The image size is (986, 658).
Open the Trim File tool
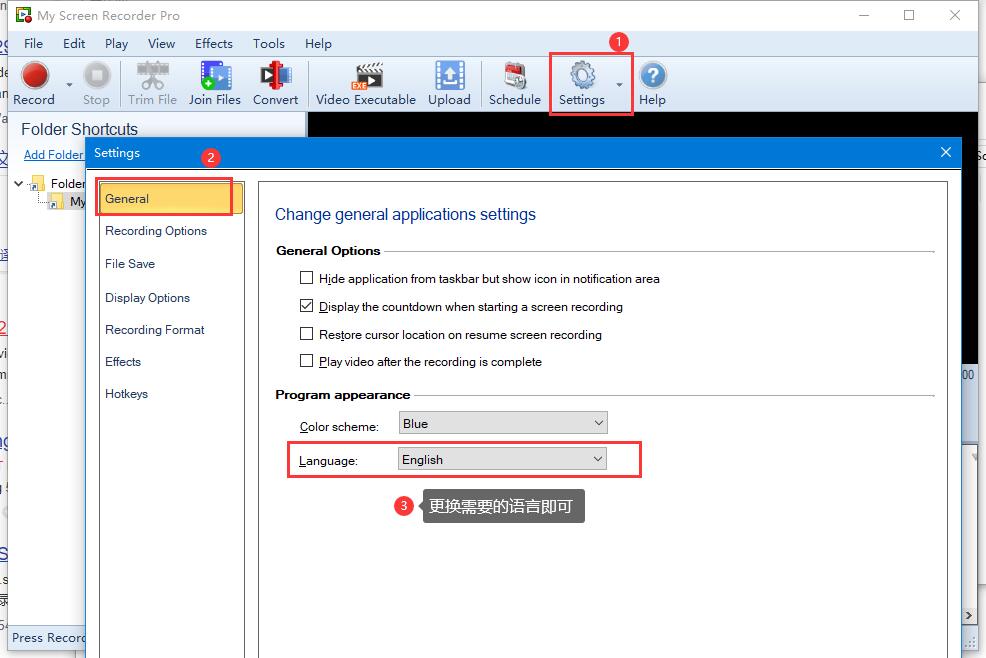(x=152, y=83)
